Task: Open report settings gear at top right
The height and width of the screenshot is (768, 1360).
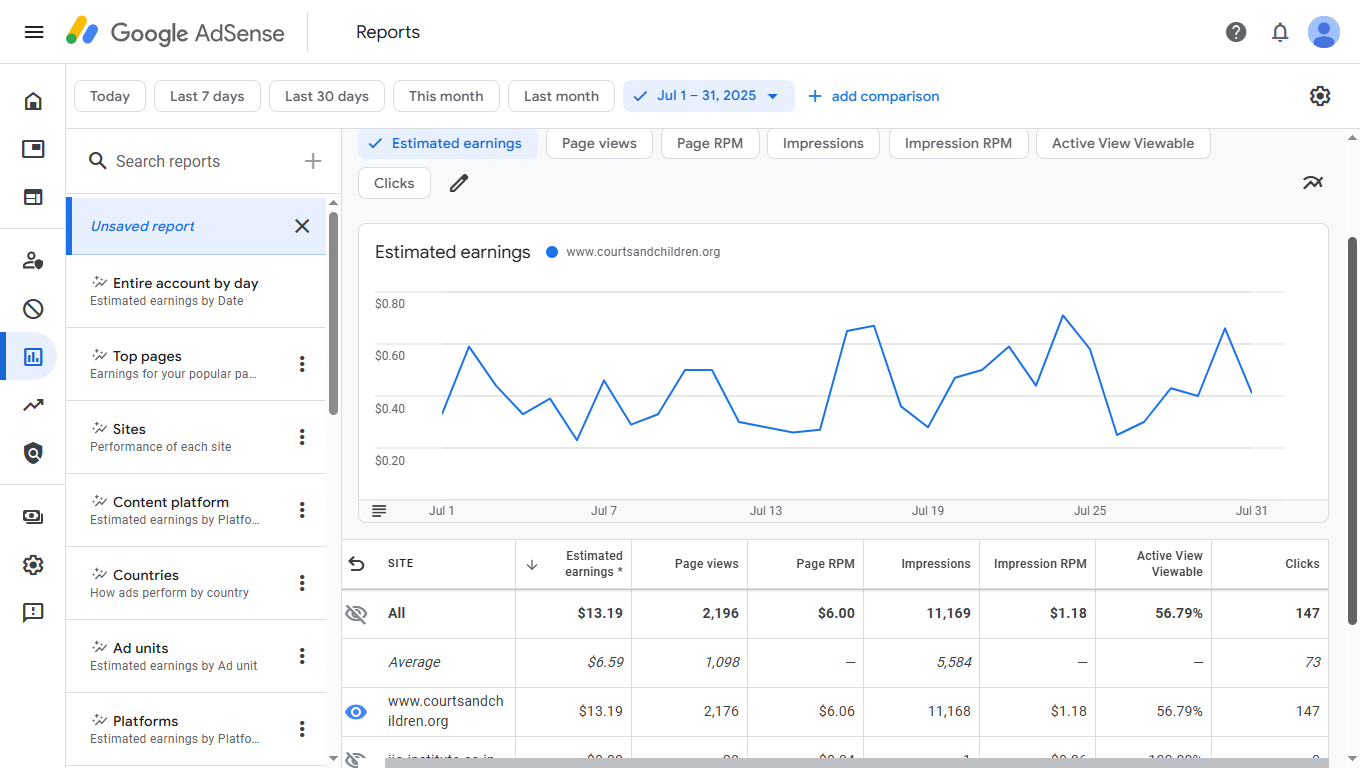Action: 1320,96
